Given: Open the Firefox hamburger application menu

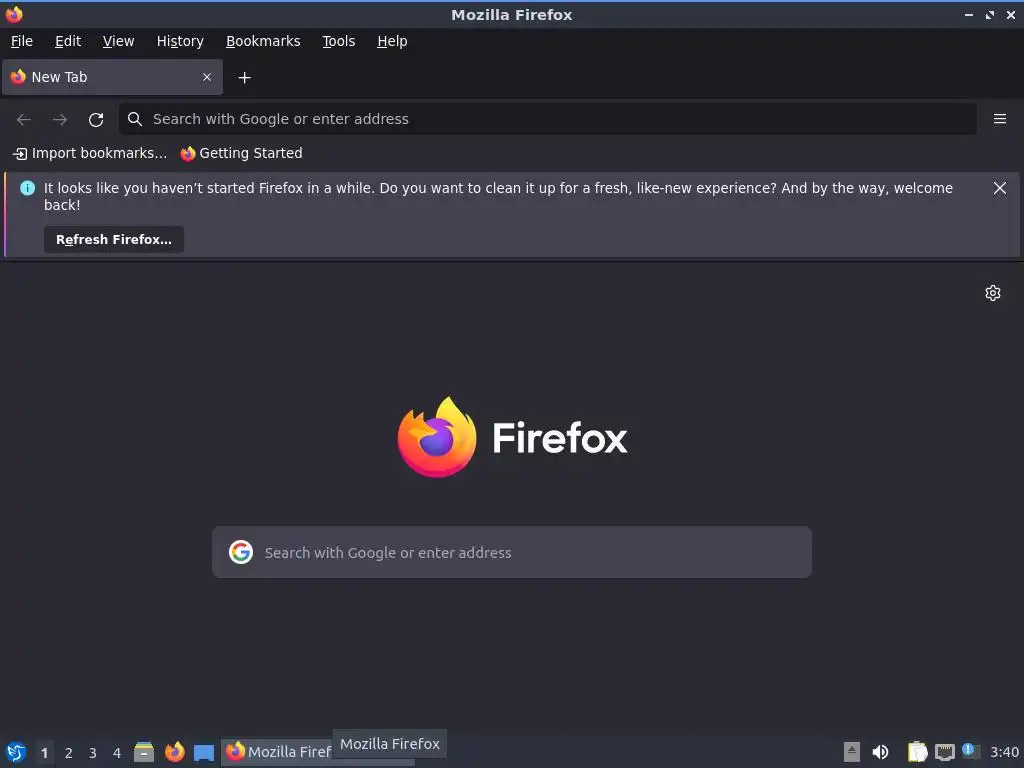Looking at the screenshot, I should (x=999, y=119).
